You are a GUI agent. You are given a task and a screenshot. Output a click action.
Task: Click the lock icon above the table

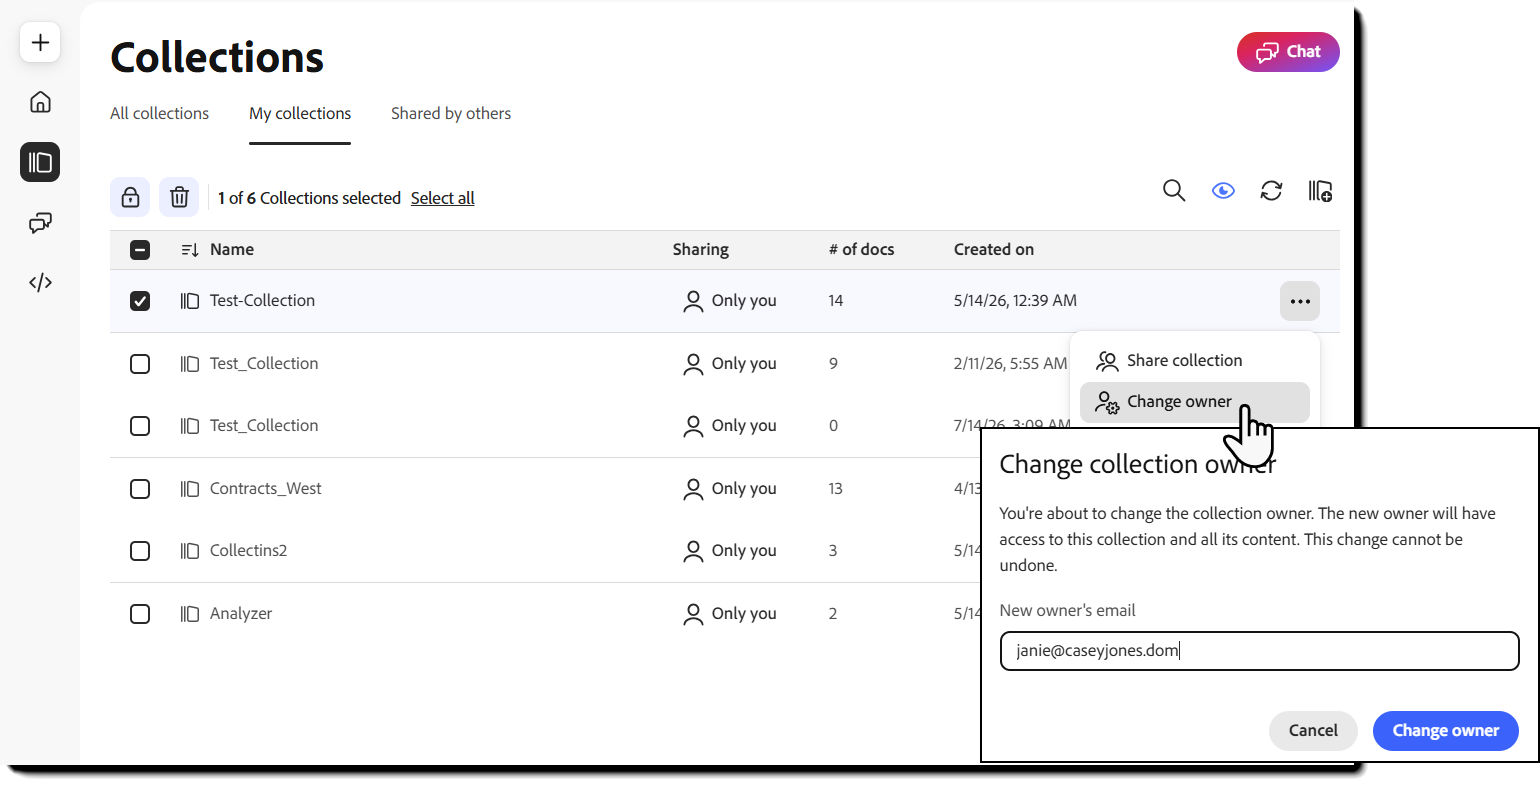[x=130, y=197]
